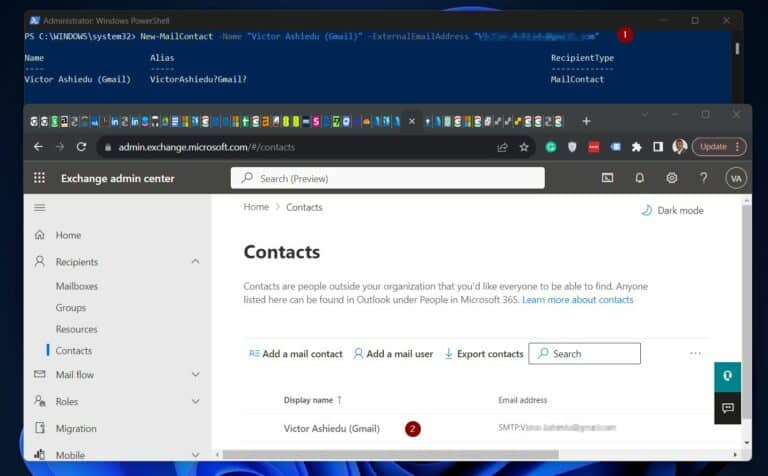
Task: Click the share page icon in address bar
Action: (x=502, y=147)
